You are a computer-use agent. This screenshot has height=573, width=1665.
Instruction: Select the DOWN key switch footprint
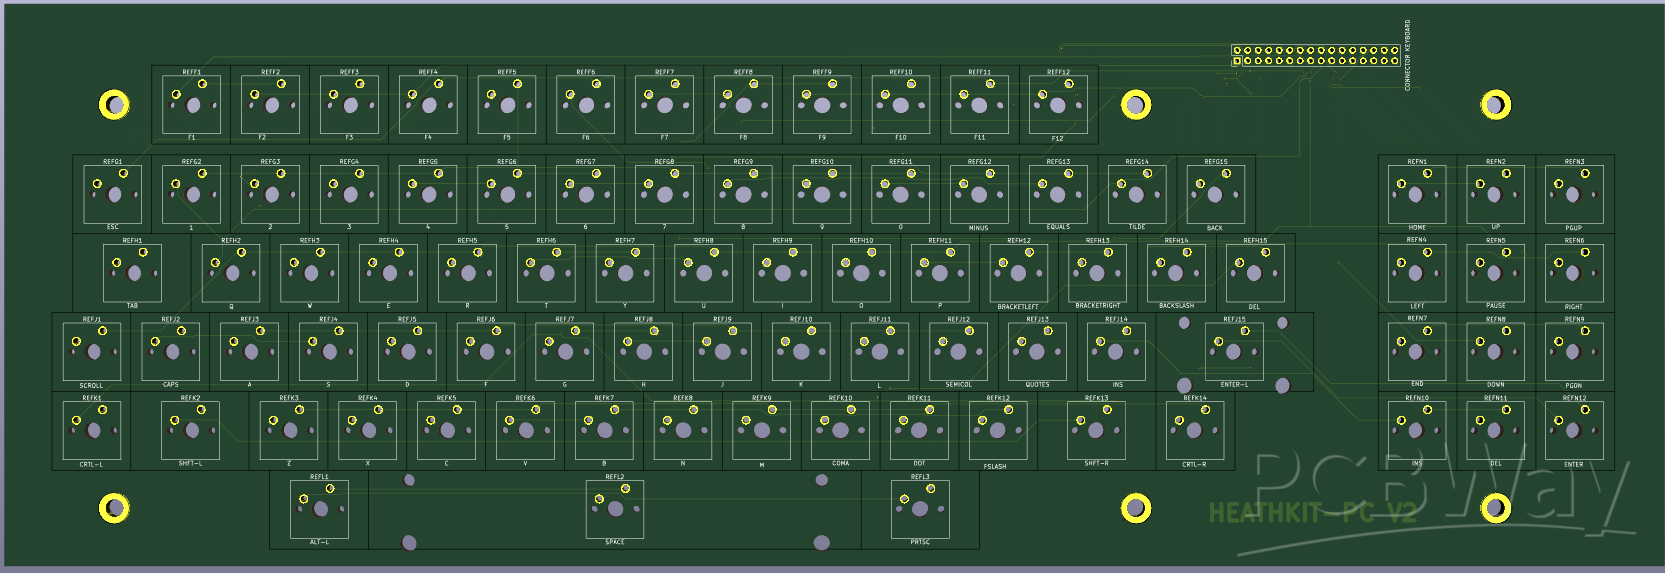pyautogui.click(x=1495, y=351)
